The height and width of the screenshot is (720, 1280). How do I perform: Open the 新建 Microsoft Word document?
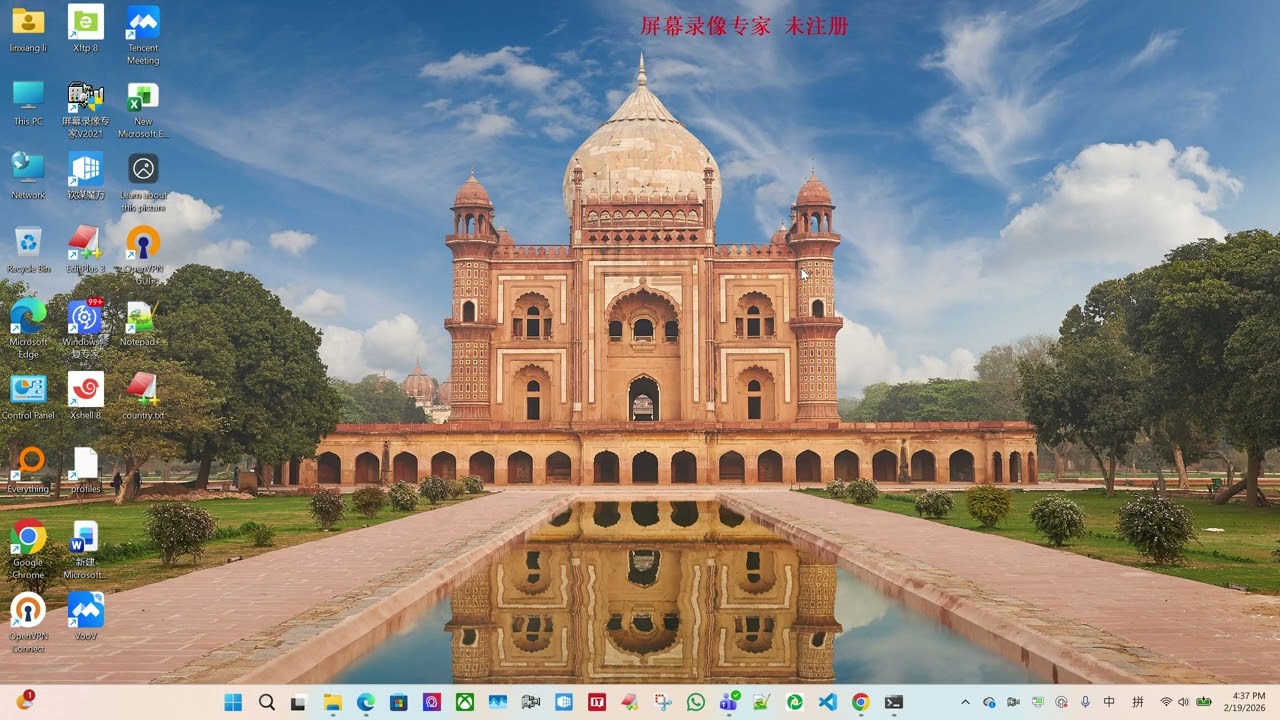[85, 549]
